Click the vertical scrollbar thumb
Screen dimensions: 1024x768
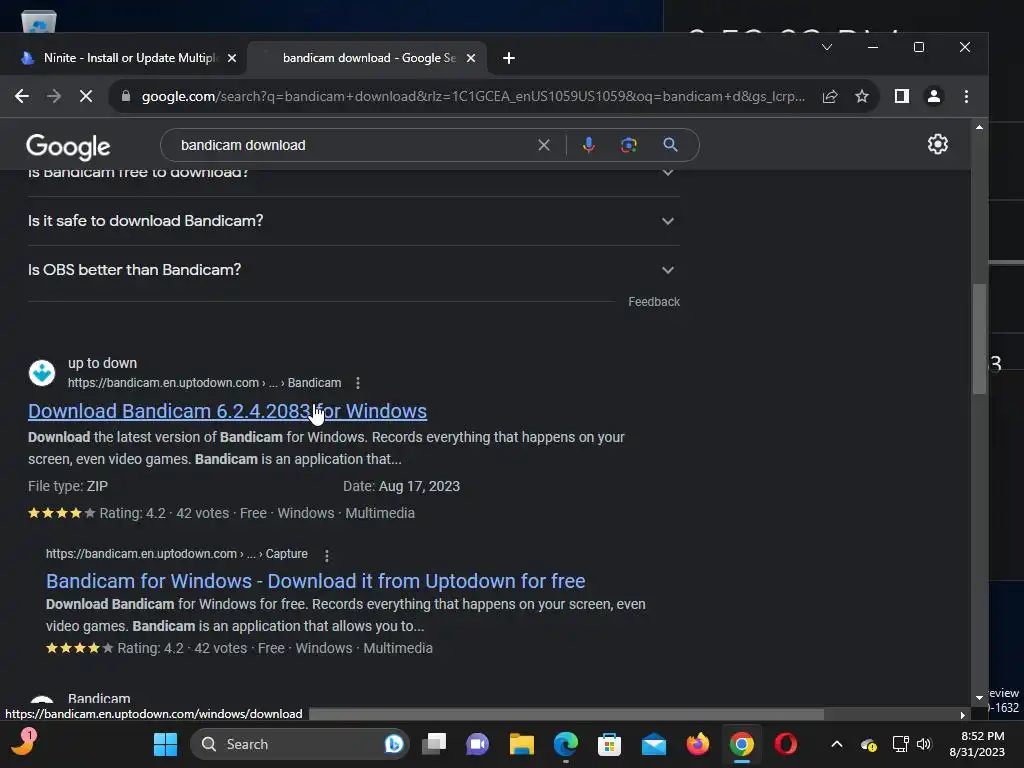979,338
